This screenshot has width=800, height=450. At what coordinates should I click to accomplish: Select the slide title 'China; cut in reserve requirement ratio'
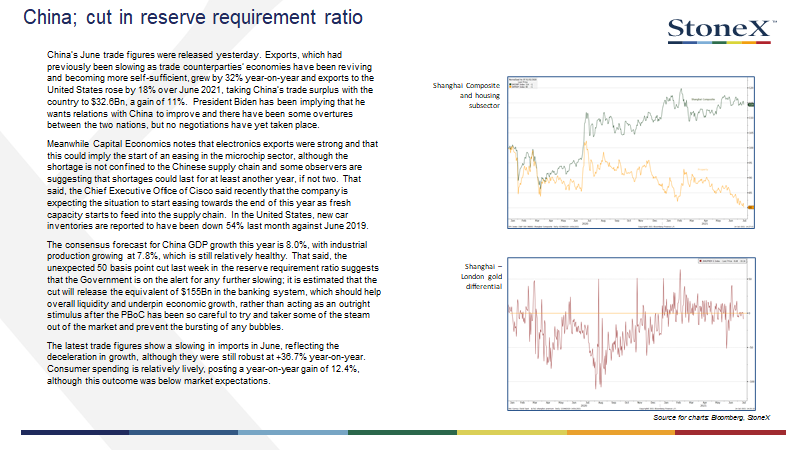coord(193,17)
